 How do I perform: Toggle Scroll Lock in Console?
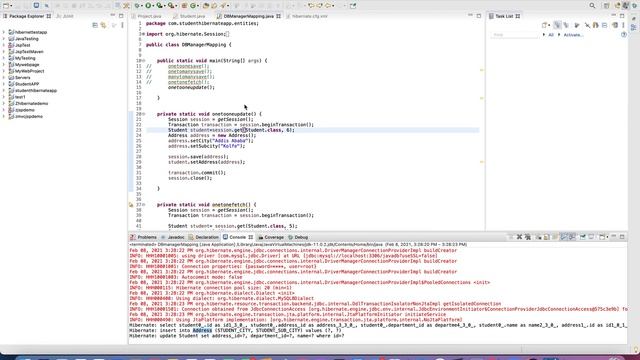546,237
